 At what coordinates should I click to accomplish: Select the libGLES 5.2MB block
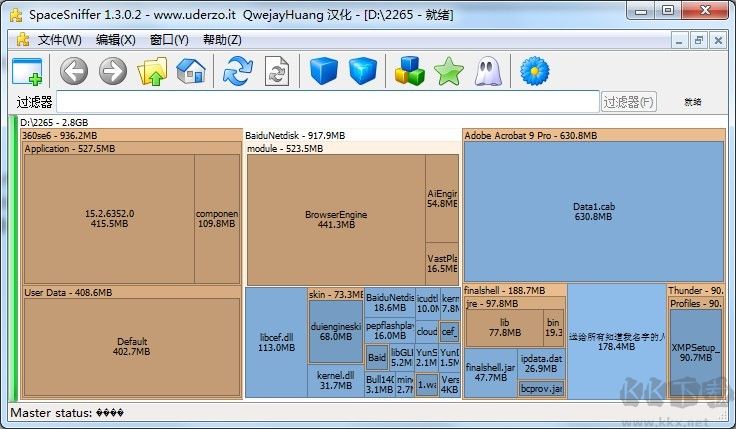pyautogui.click(x=402, y=358)
